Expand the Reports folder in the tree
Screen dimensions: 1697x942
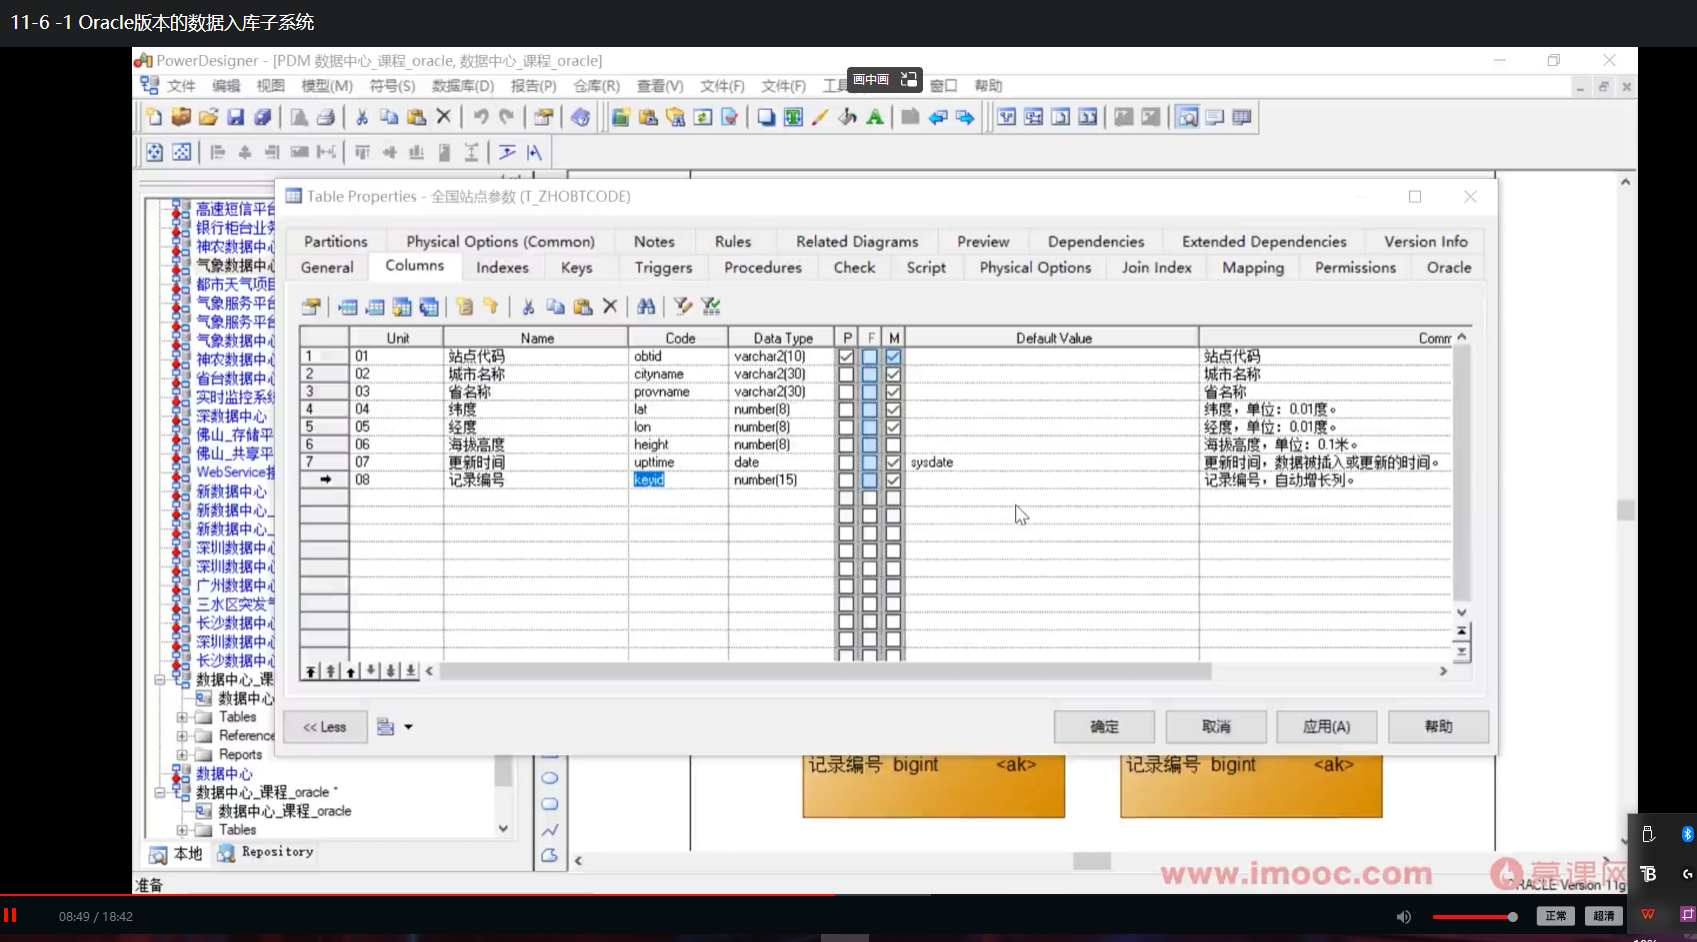[182, 755]
